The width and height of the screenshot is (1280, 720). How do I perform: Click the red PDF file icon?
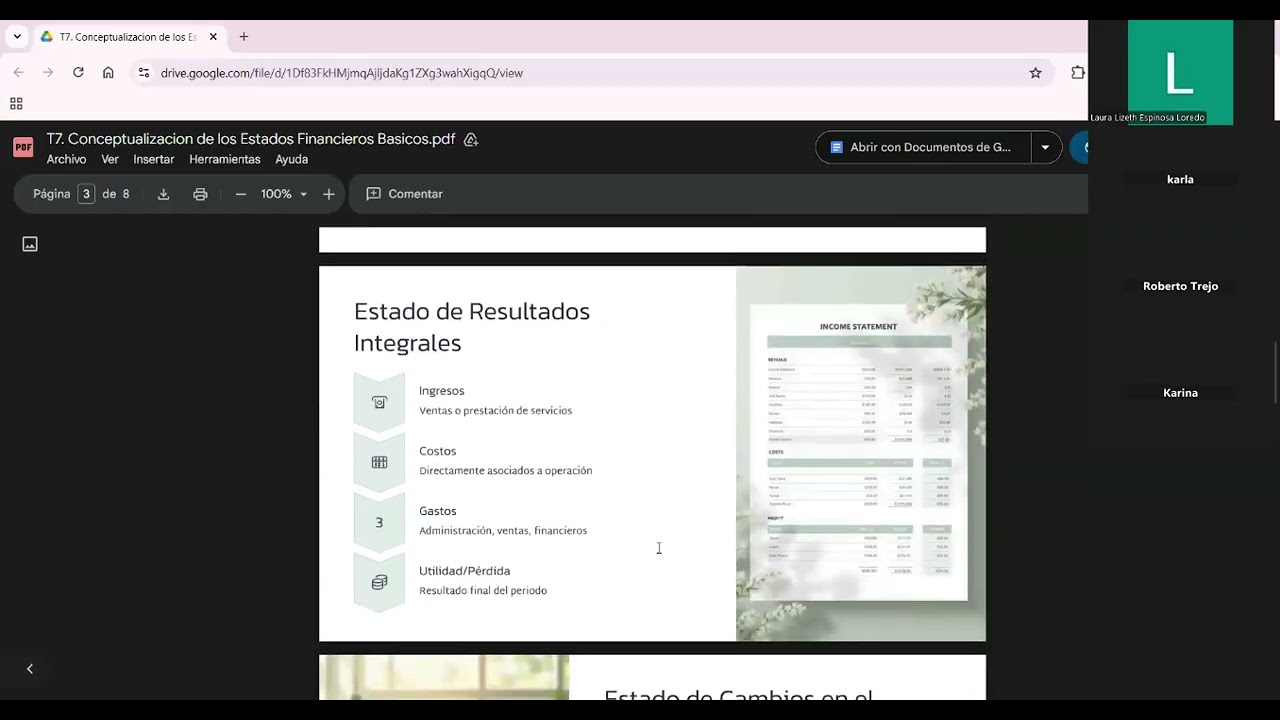click(23, 147)
